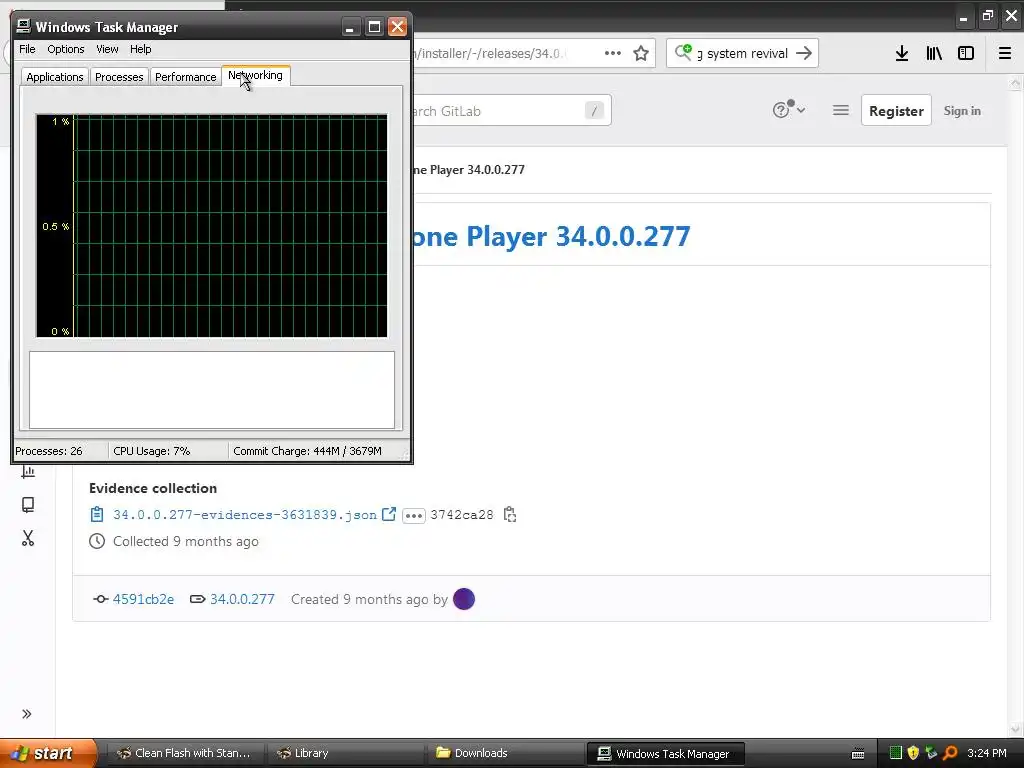
Task: Click the Evidence collection heading
Action: point(153,488)
